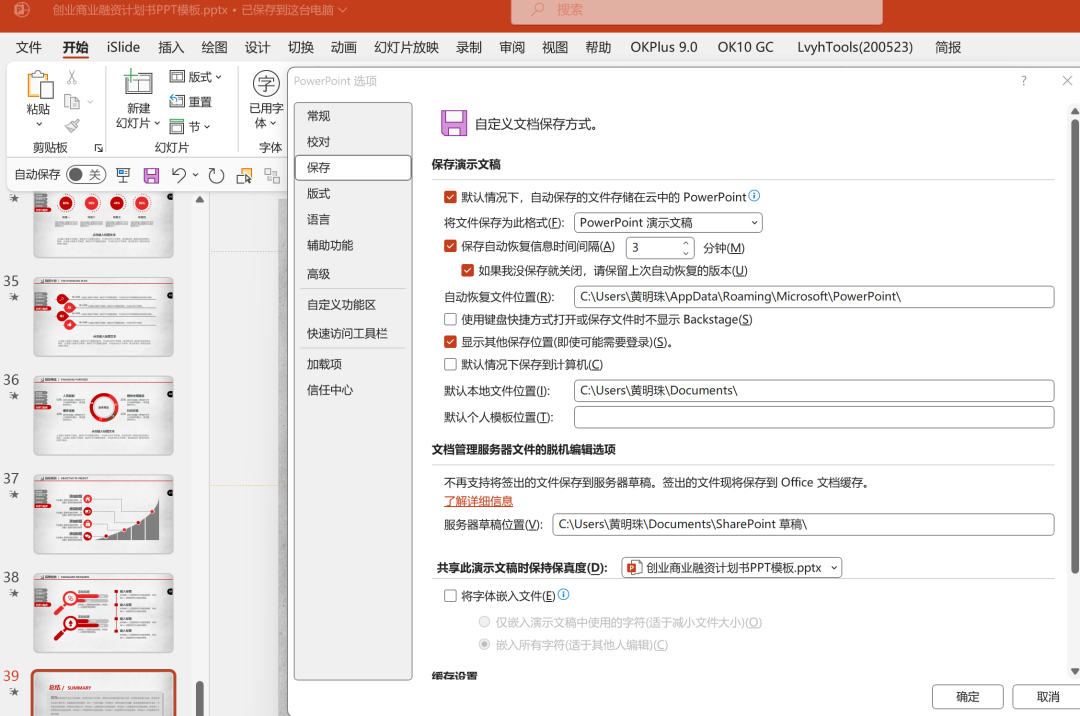
Task: Open the save file format dropdown
Action: pyautogui.click(x=667, y=222)
